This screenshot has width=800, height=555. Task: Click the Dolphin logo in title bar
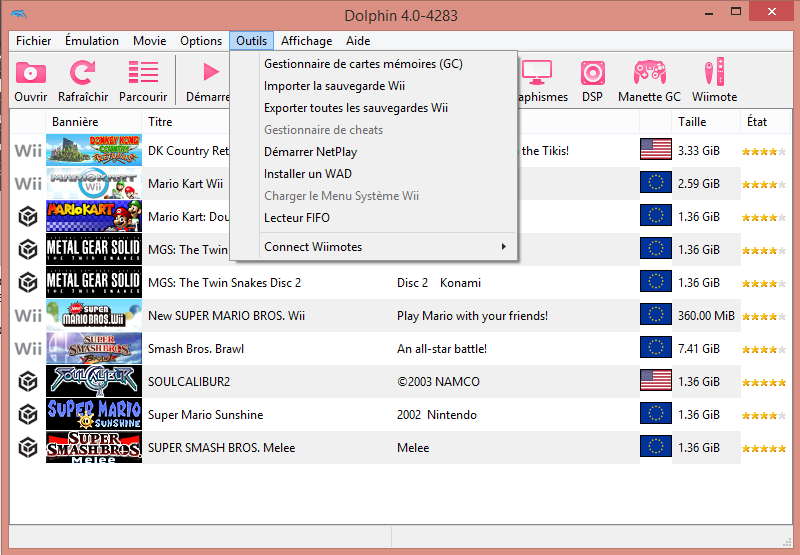click(19, 14)
